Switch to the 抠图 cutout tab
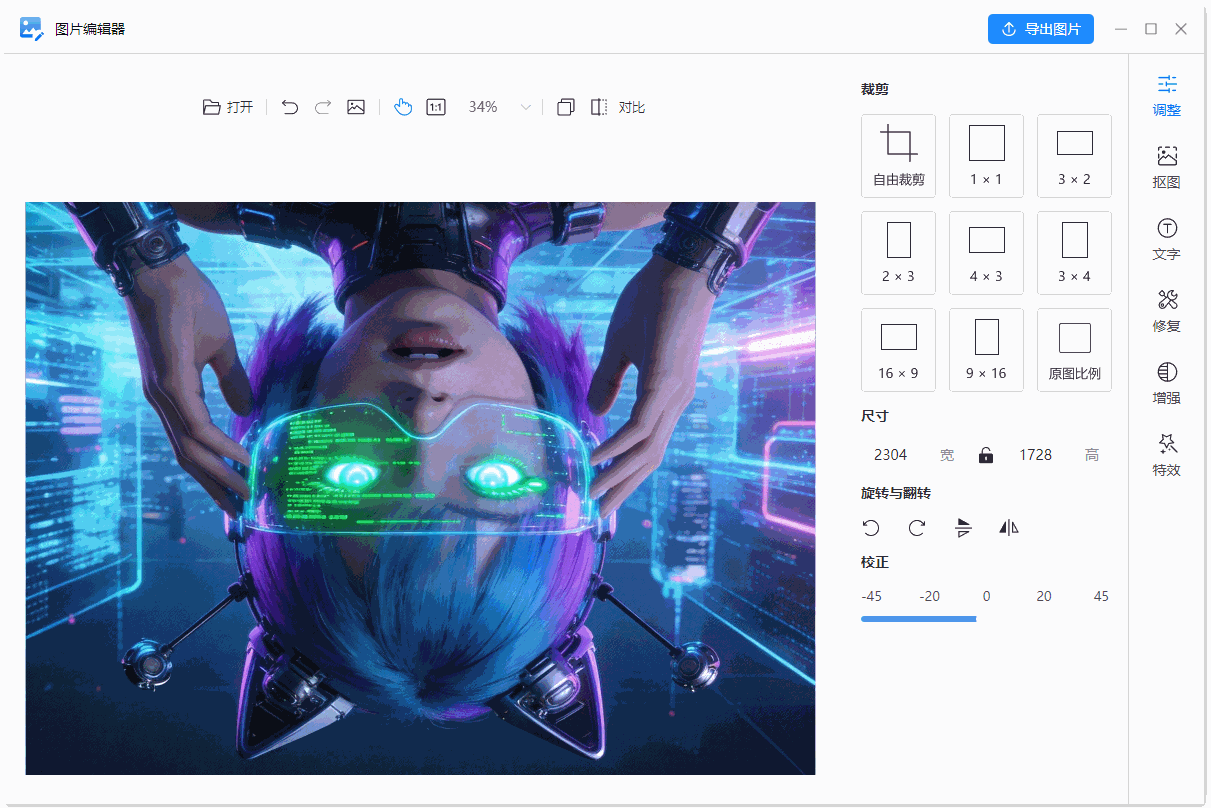 (x=1166, y=167)
